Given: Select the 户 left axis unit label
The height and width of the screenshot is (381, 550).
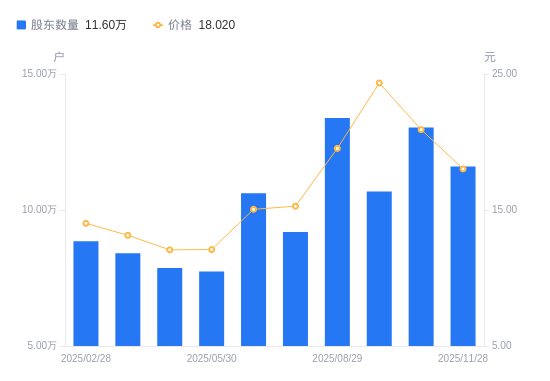Looking at the screenshot, I should click(59, 56).
